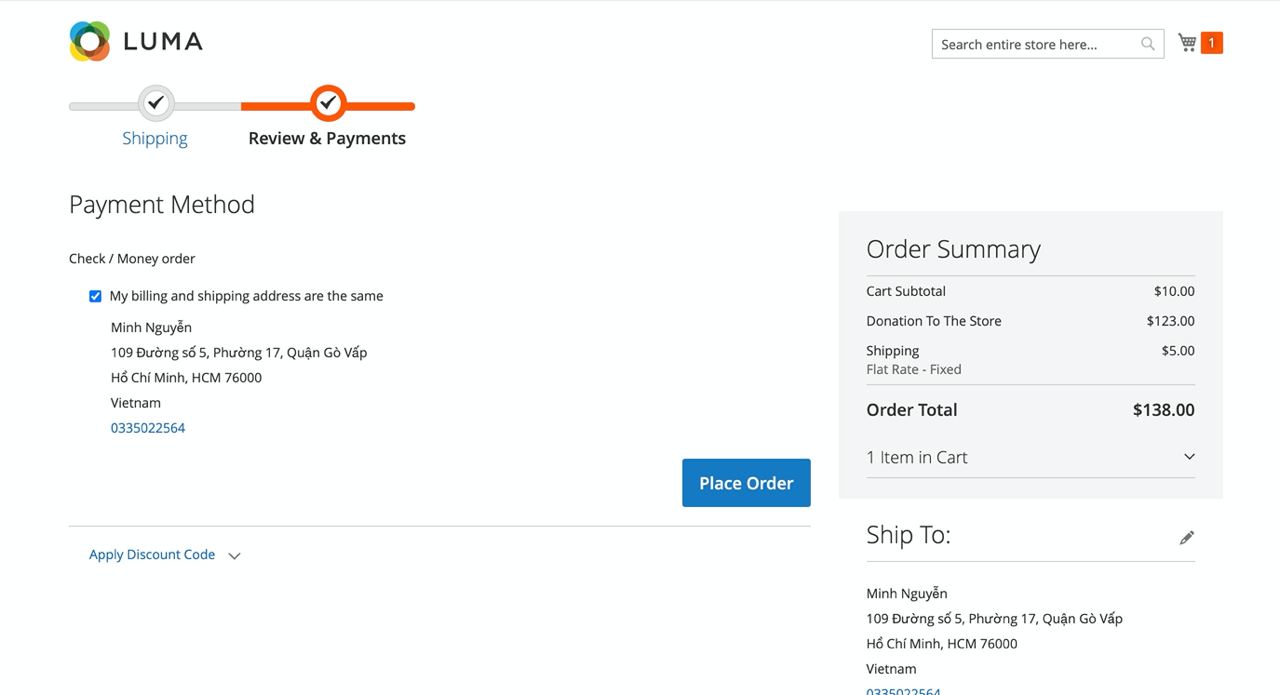Click the 'My billing and shipping address are the same' label
The width and height of the screenshot is (1280, 695).
(x=246, y=296)
